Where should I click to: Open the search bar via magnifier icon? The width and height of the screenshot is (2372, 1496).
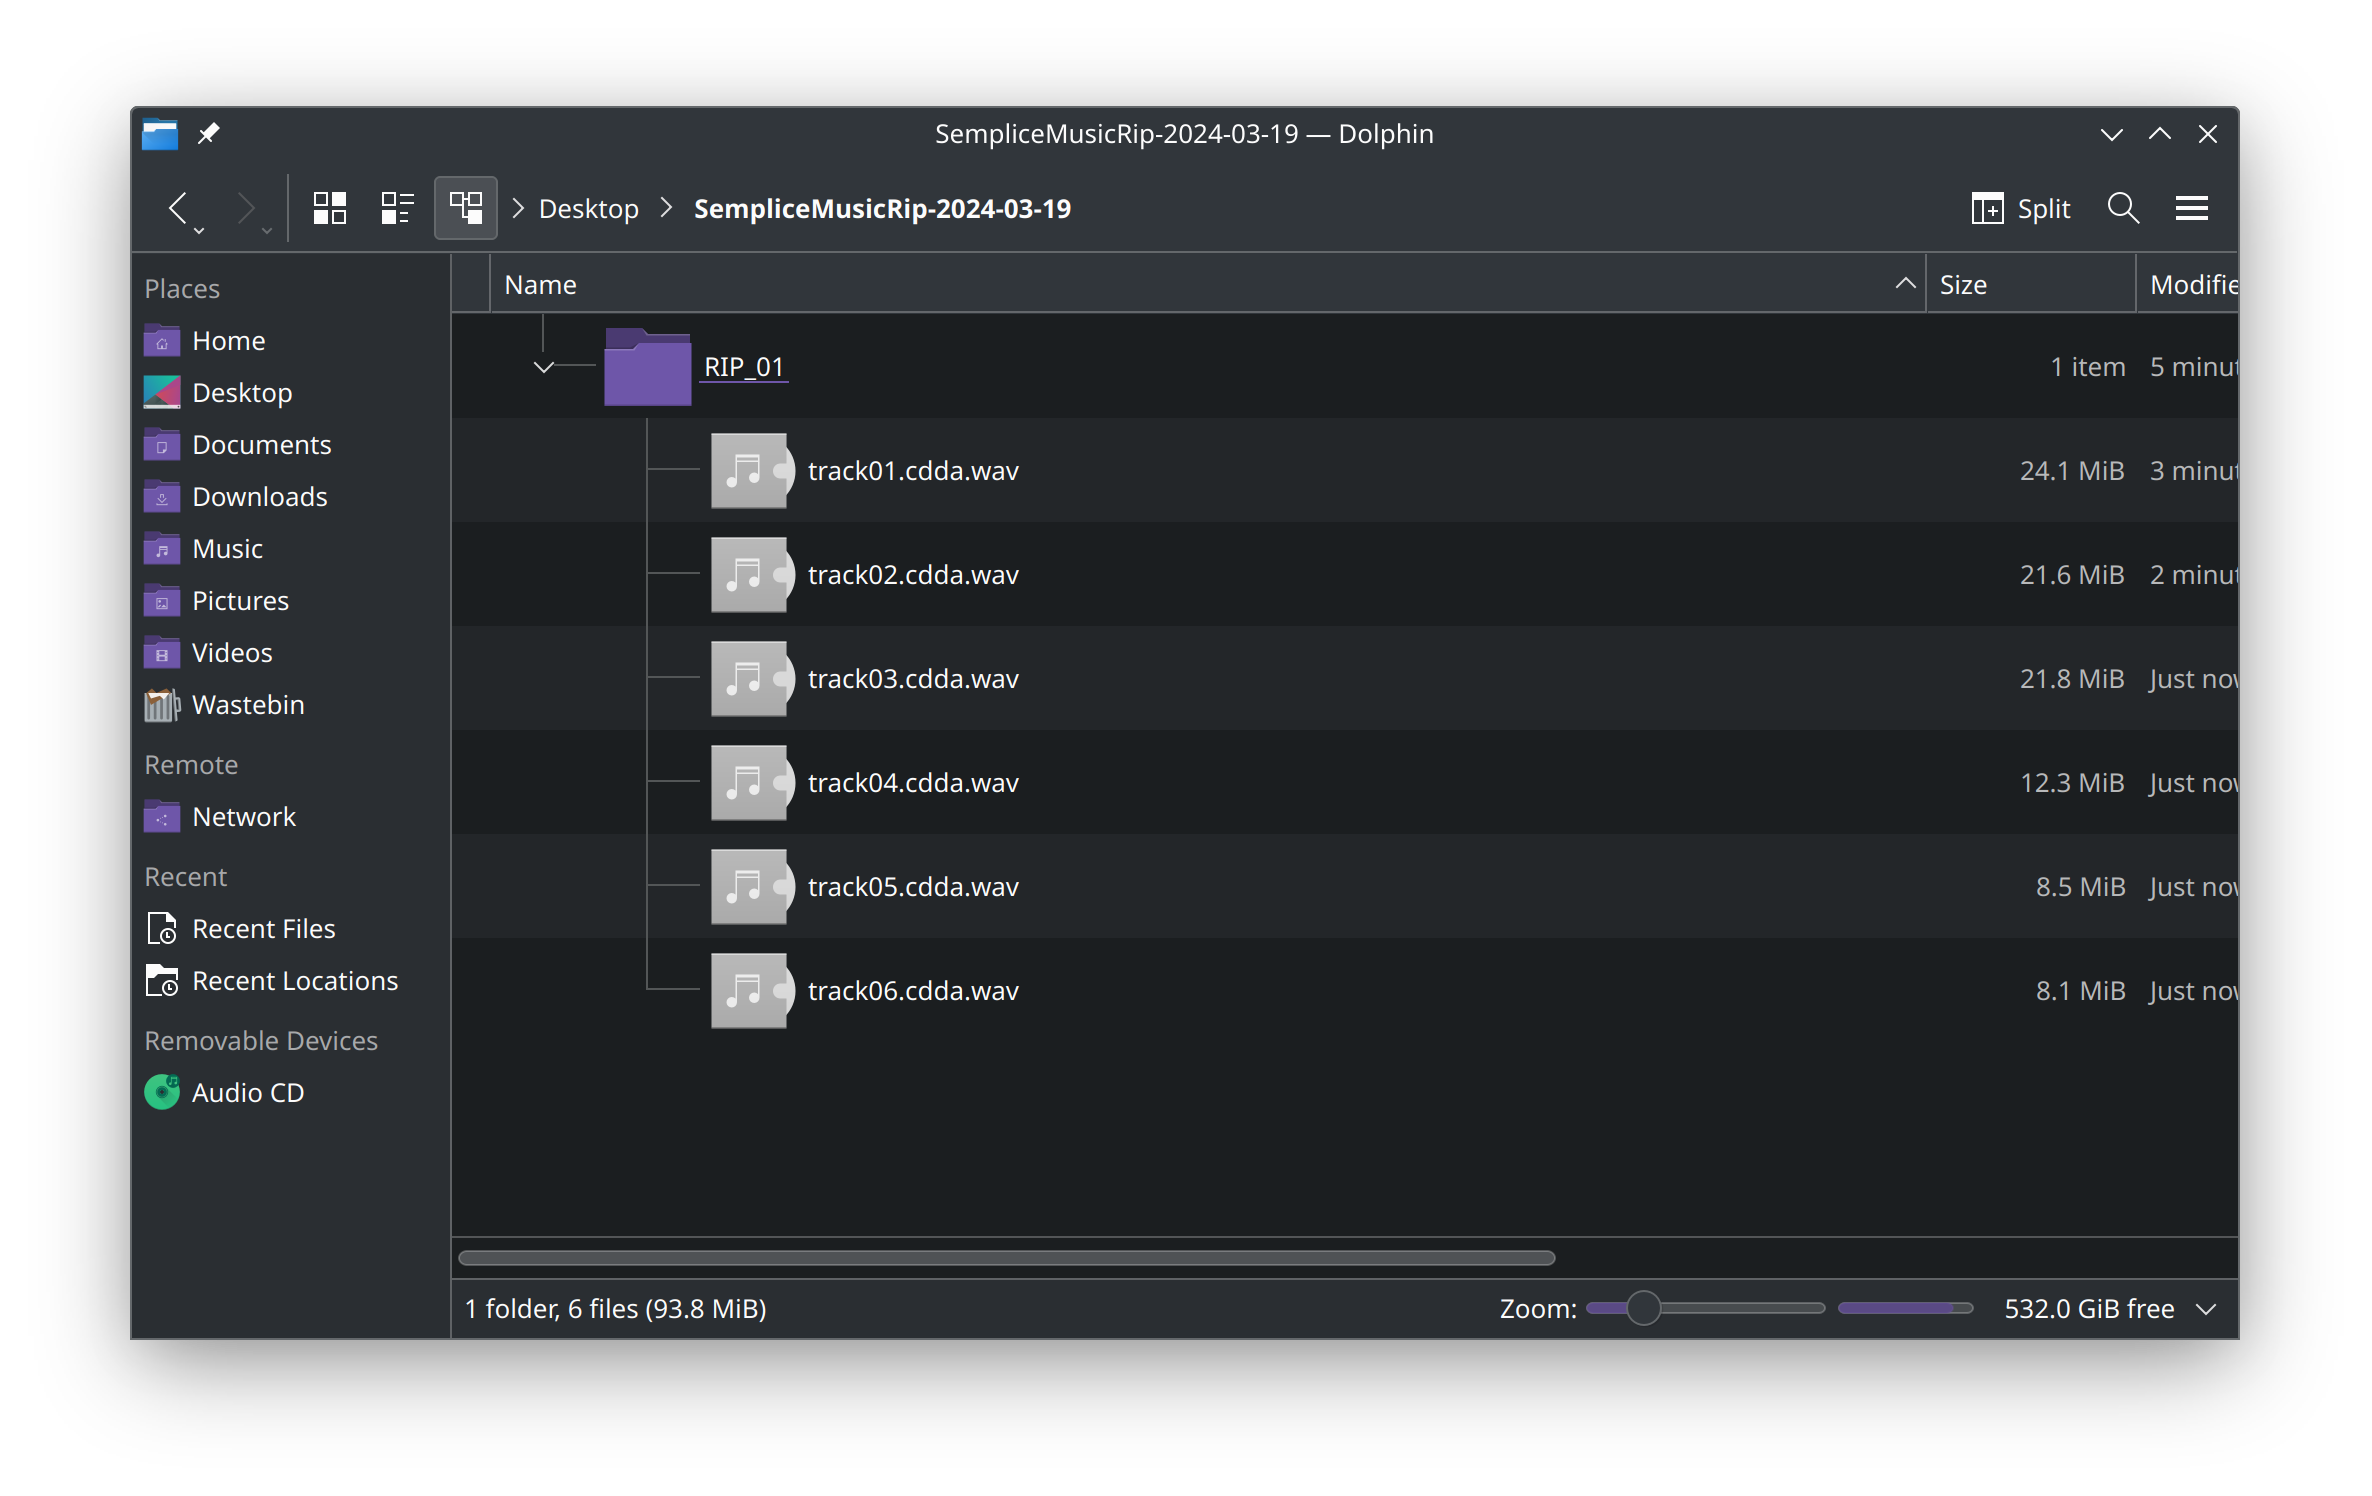point(2121,208)
